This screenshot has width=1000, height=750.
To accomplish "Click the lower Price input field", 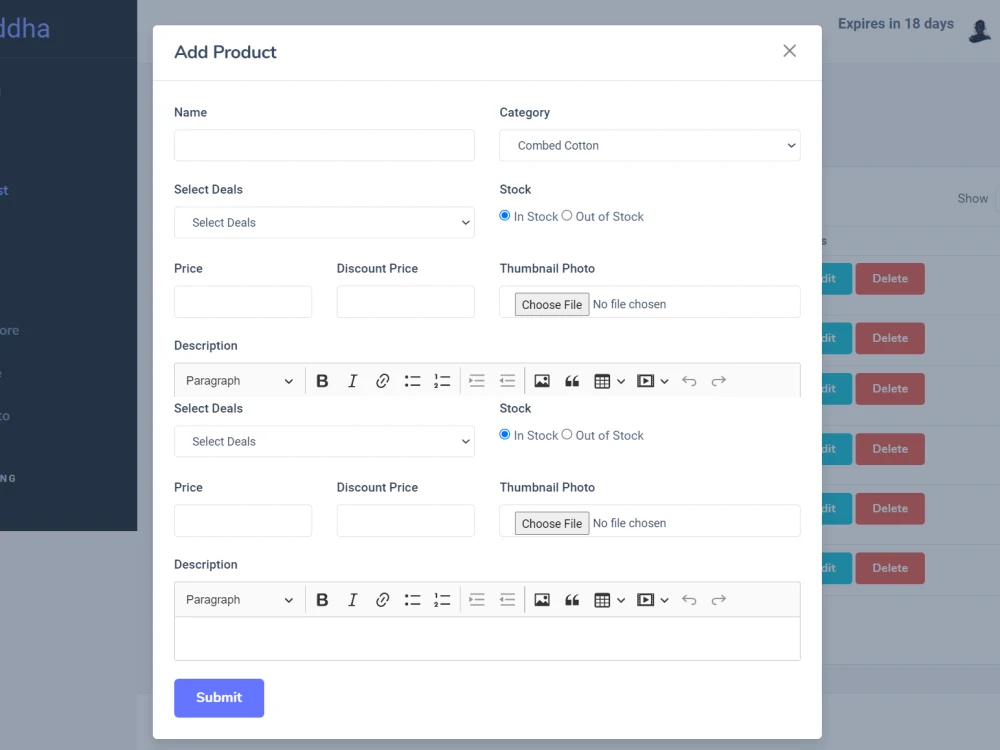I will coord(243,520).
